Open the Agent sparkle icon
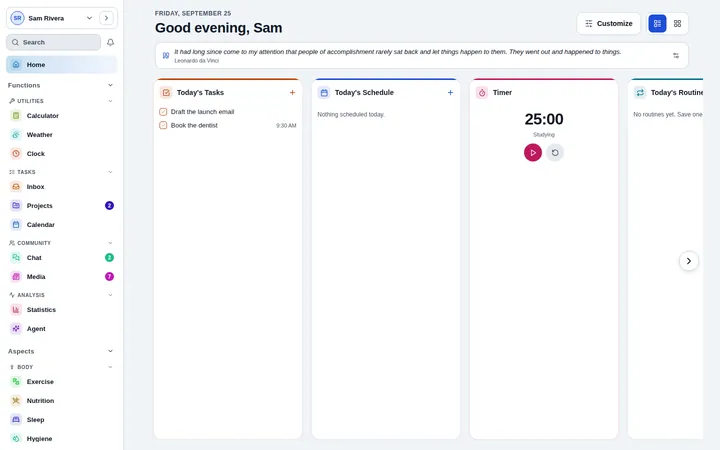Screen dimensions: 720x450 tap(16, 329)
